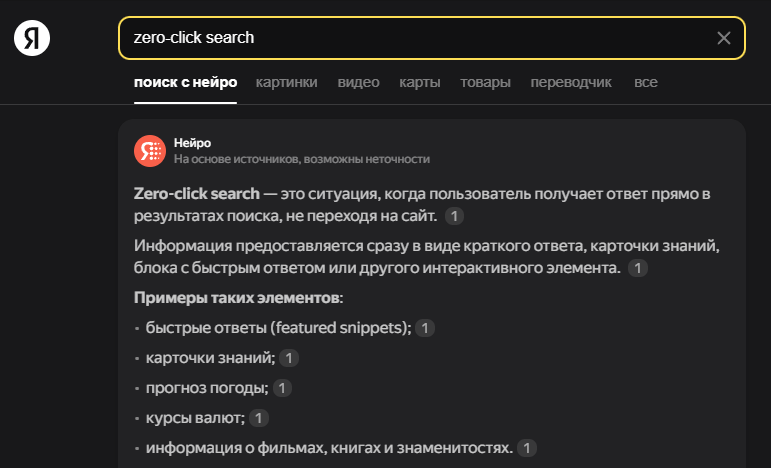Screen dimensions: 771x468
Task: Select the 'поиск с нейро' tab
Action: [185, 82]
